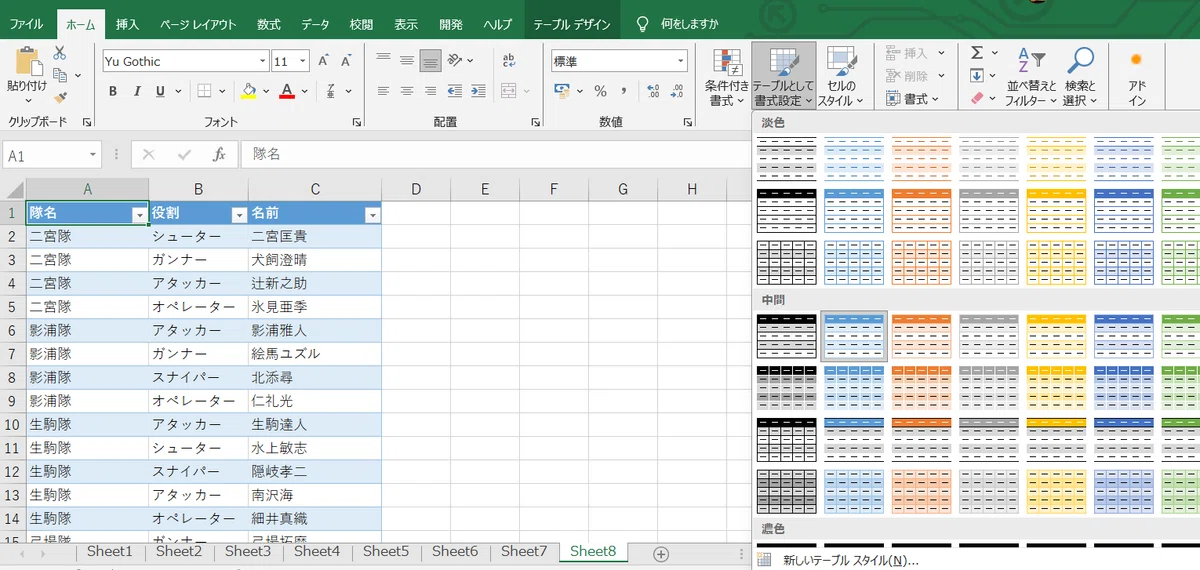Open the ファイル tab
Screen dimensions: 1200x570
point(26,23)
